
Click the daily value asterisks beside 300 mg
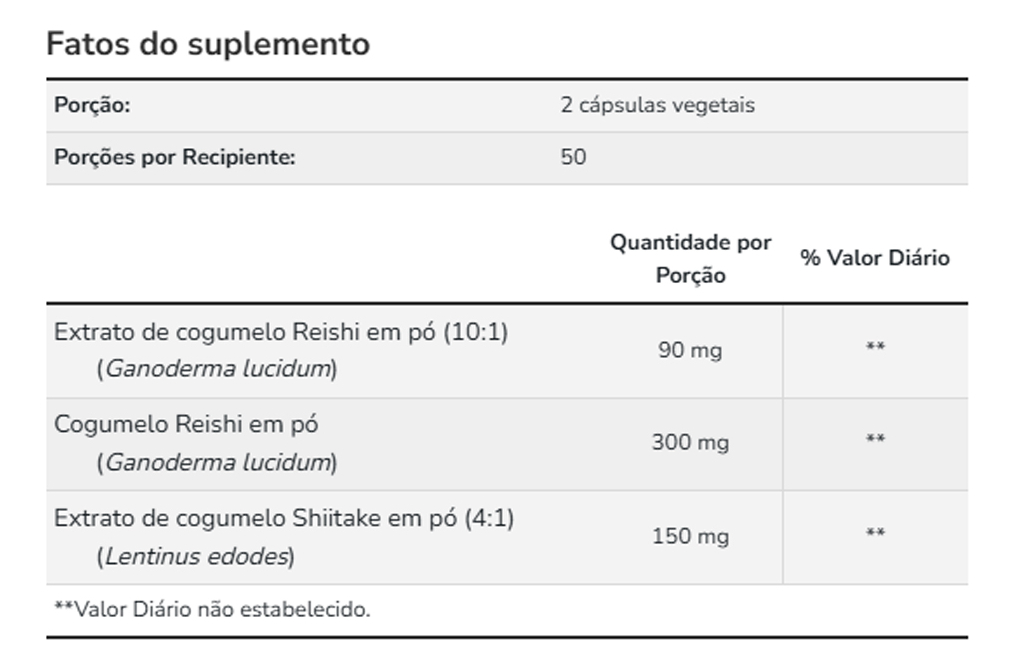875,440
